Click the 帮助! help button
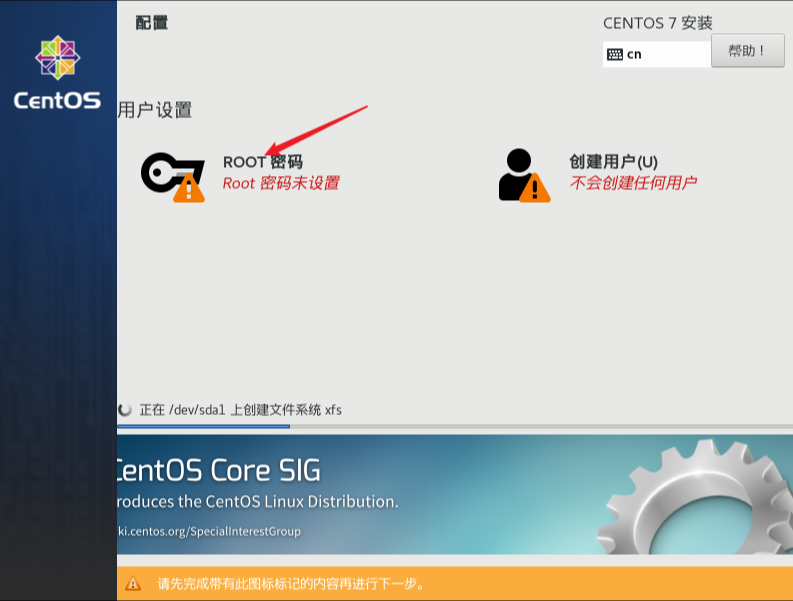The image size is (793, 601). coord(747,51)
